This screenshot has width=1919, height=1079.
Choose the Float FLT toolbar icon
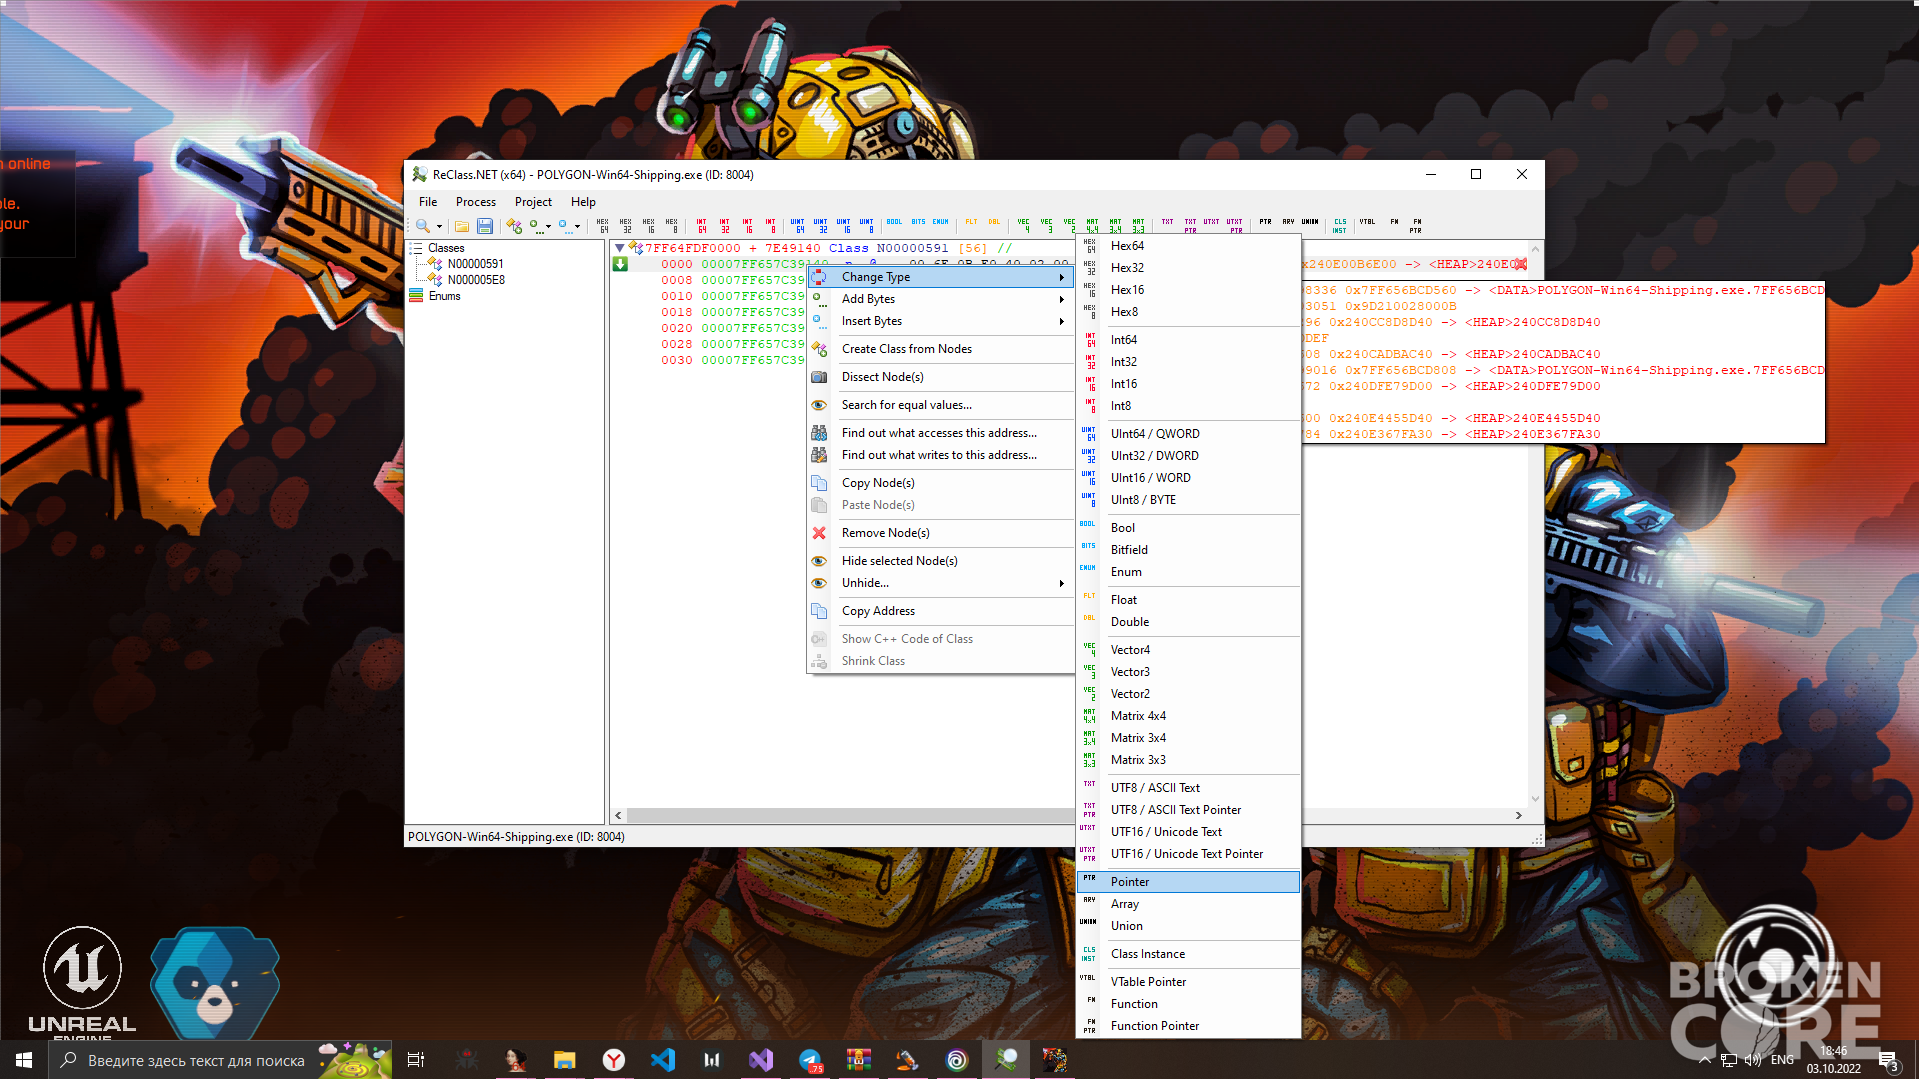pyautogui.click(x=971, y=222)
